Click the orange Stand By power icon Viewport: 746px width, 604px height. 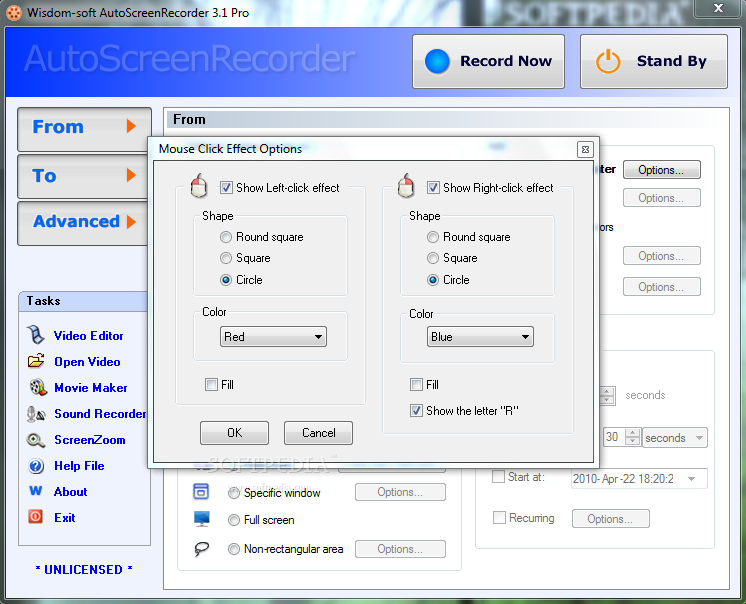click(x=608, y=61)
